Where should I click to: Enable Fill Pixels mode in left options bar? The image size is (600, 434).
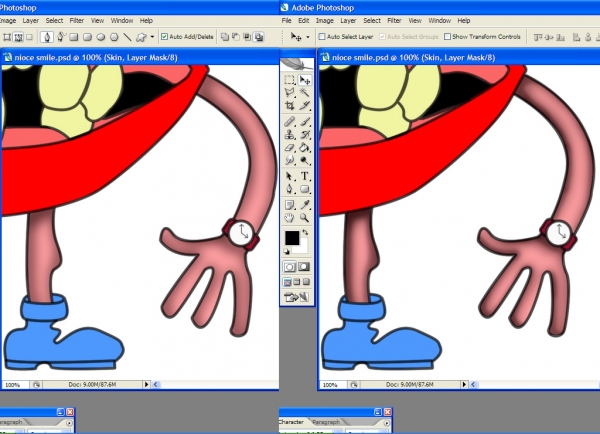pyautogui.click(x=29, y=37)
